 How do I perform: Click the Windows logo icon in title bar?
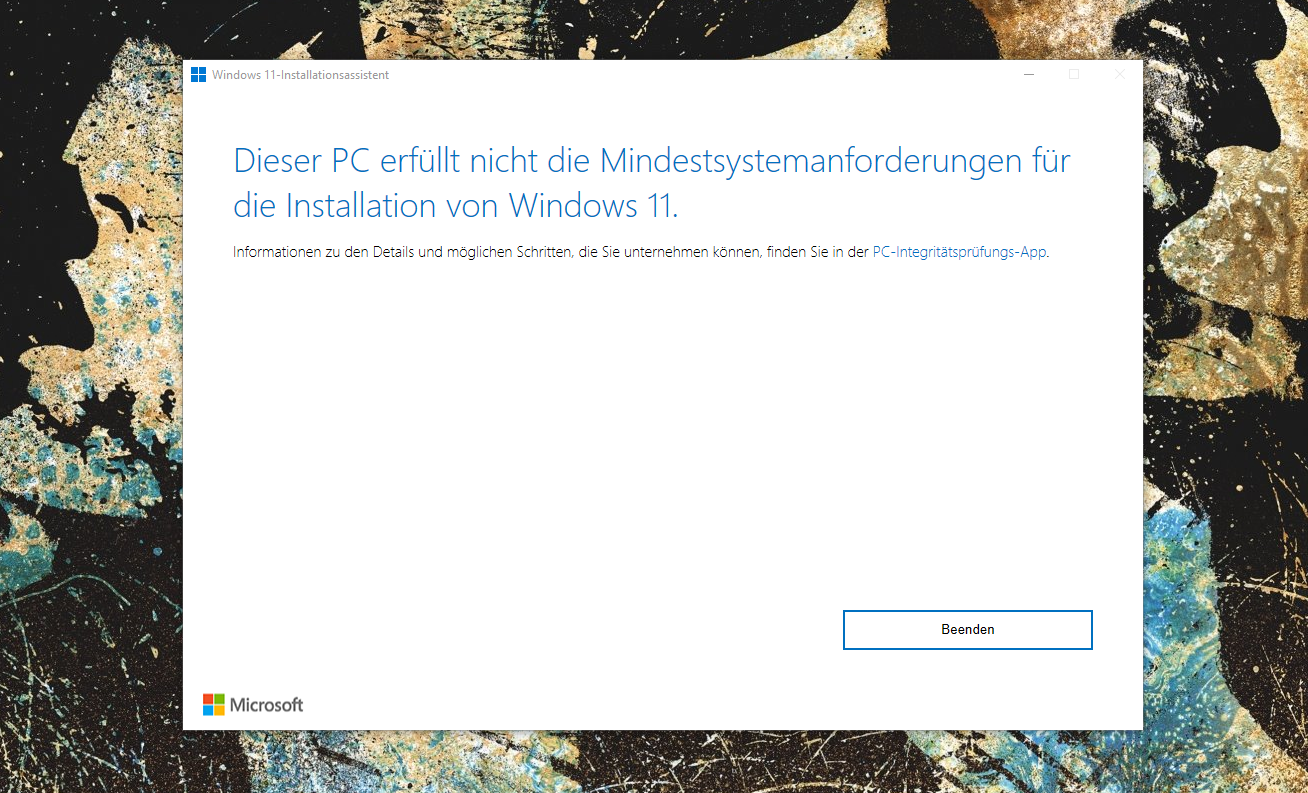(198, 75)
